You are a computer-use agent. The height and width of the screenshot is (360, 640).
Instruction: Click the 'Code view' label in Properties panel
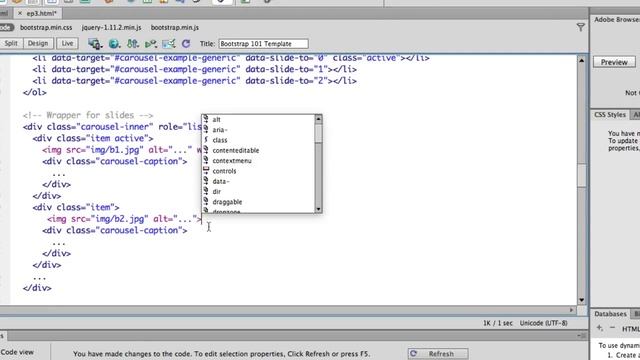tap(17, 352)
